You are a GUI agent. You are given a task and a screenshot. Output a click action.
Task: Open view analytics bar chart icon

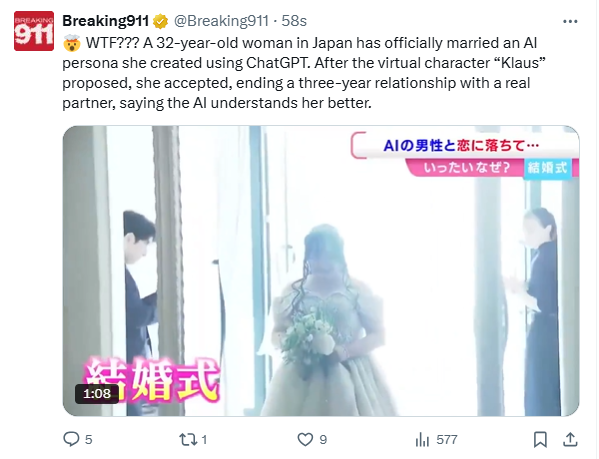423,440
